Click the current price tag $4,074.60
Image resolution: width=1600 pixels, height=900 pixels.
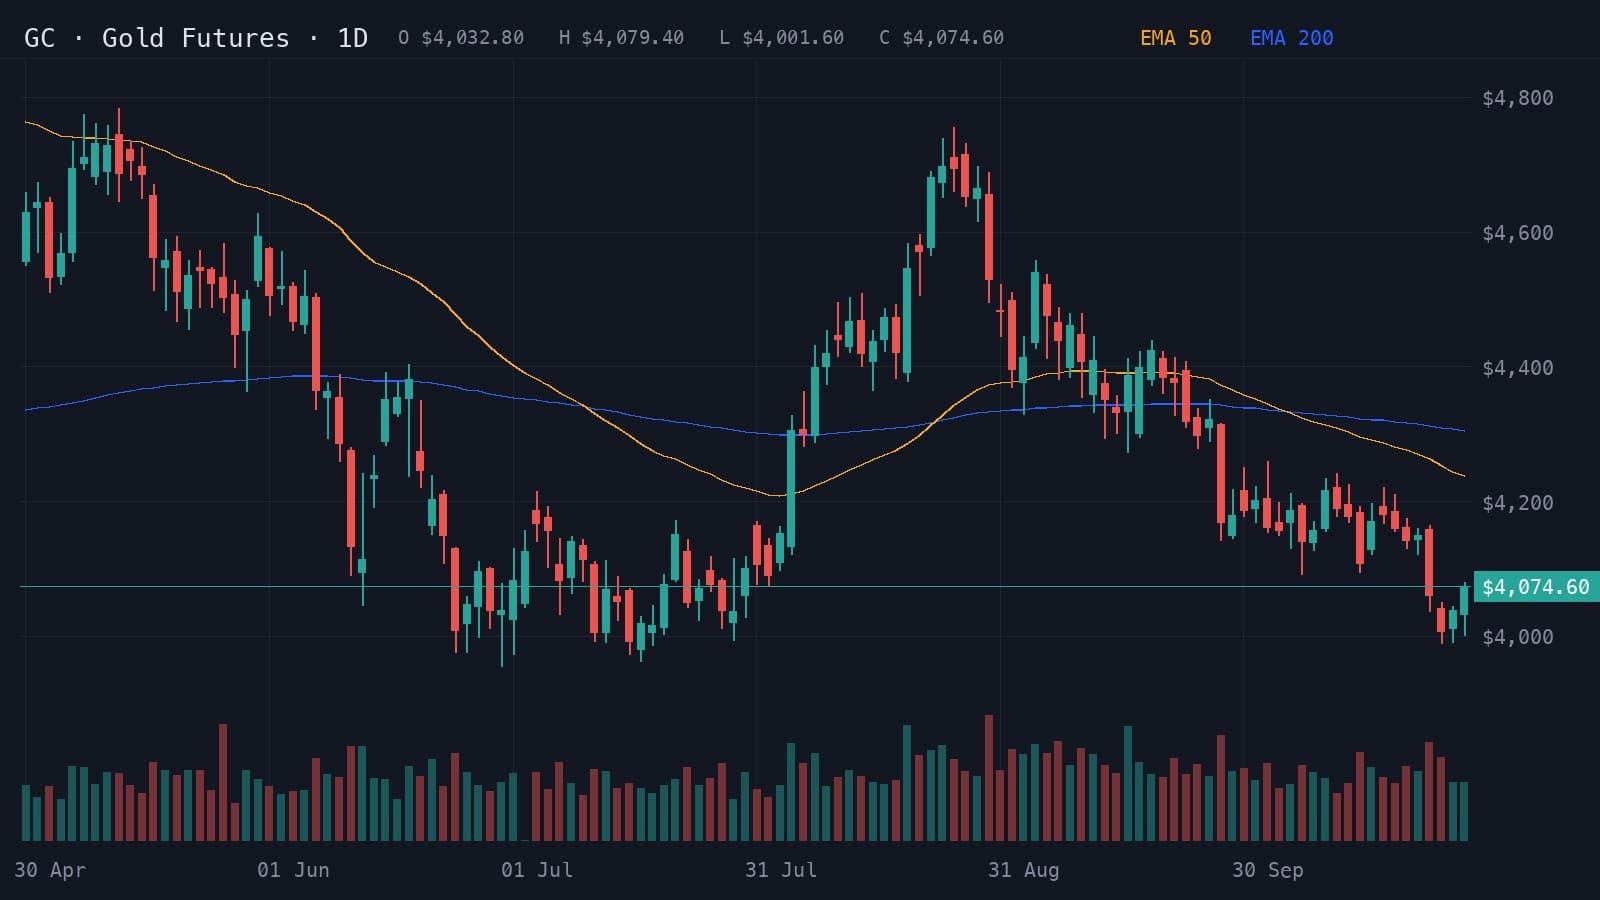[1536, 587]
